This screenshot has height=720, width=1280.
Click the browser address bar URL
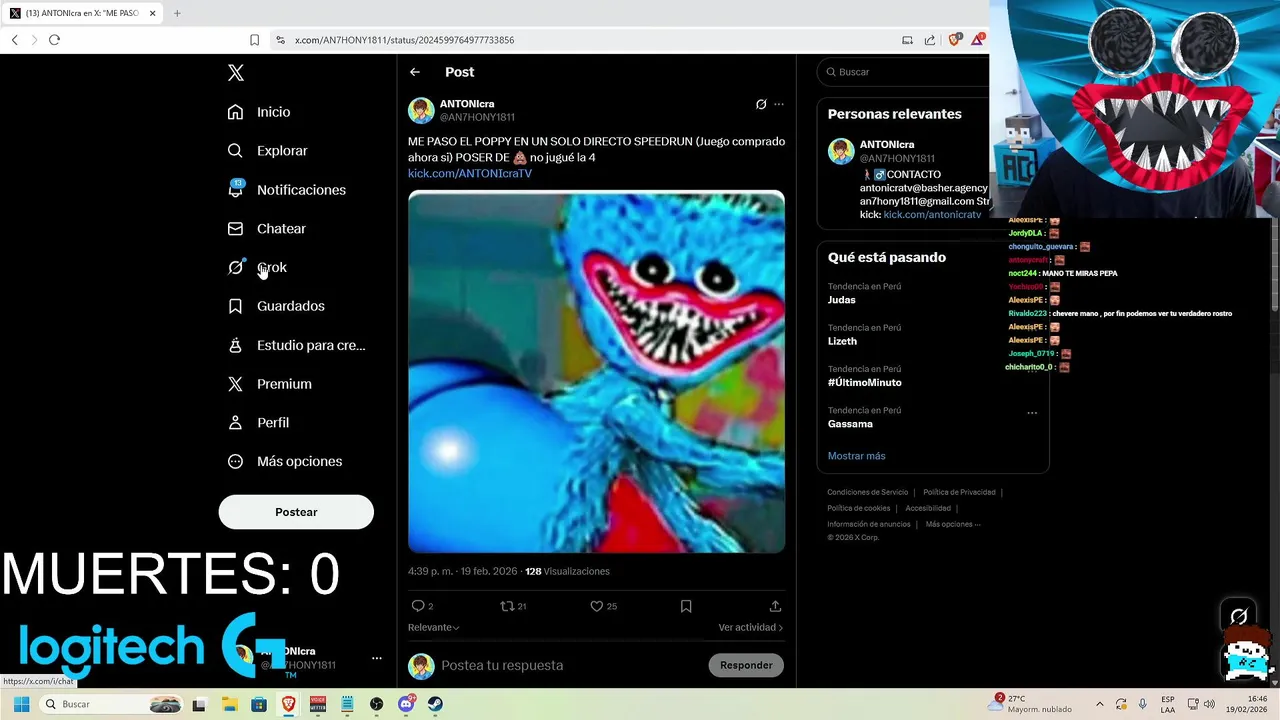[405, 40]
